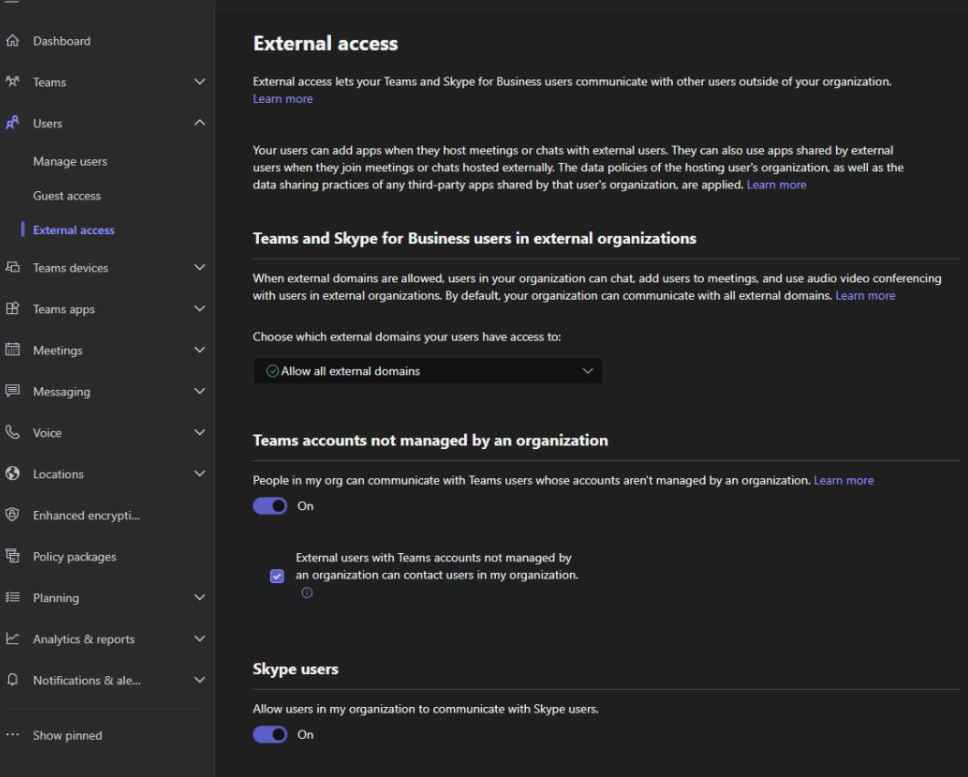
Task: Turn off unmanaged Teams accounts toggle
Action: point(270,506)
